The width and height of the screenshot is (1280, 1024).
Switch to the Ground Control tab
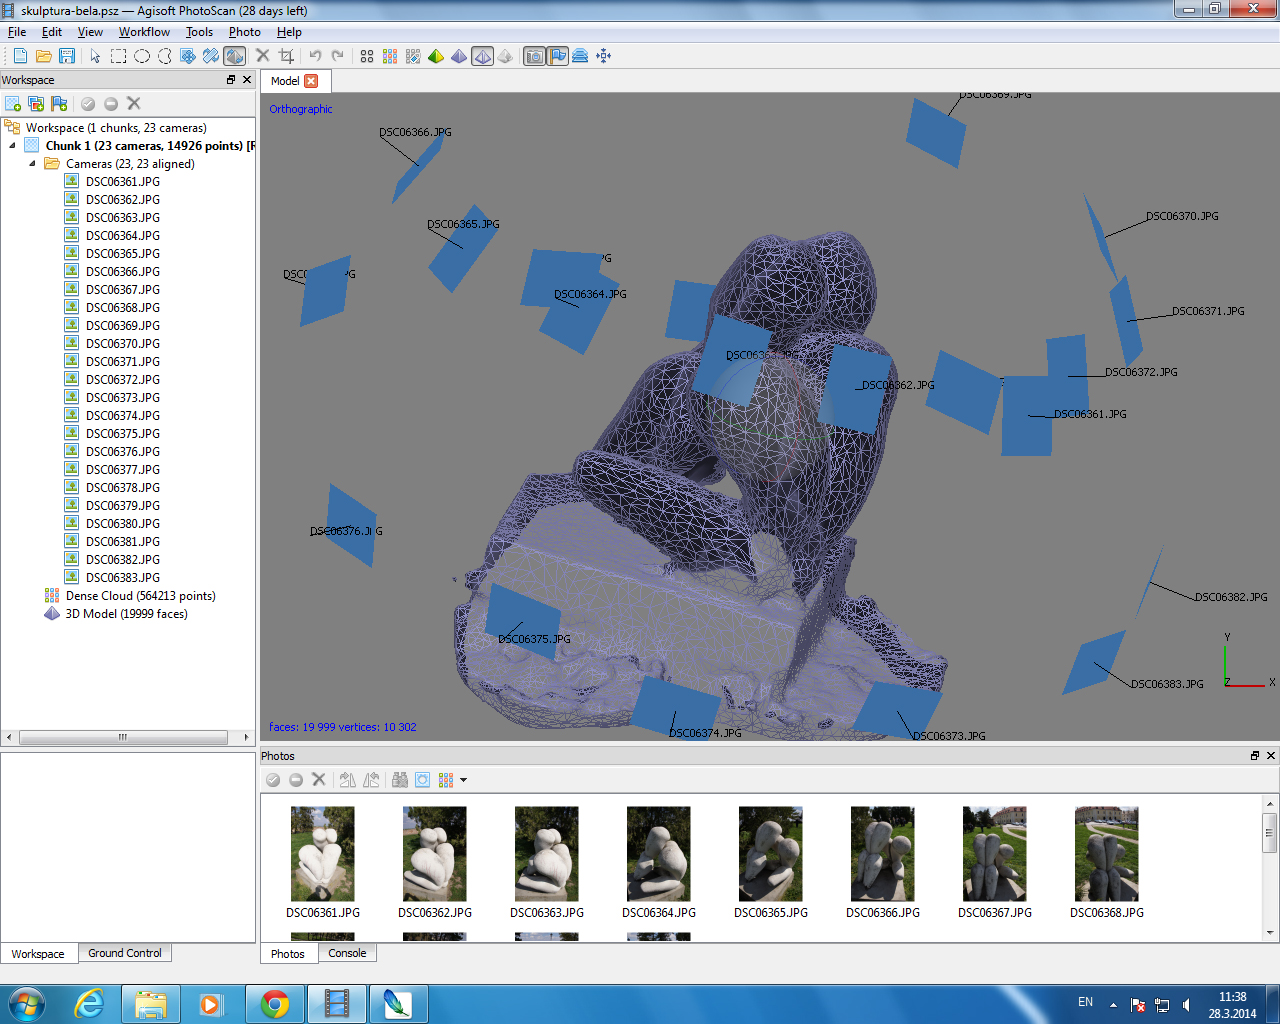pyautogui.click(x=125, y=953)
